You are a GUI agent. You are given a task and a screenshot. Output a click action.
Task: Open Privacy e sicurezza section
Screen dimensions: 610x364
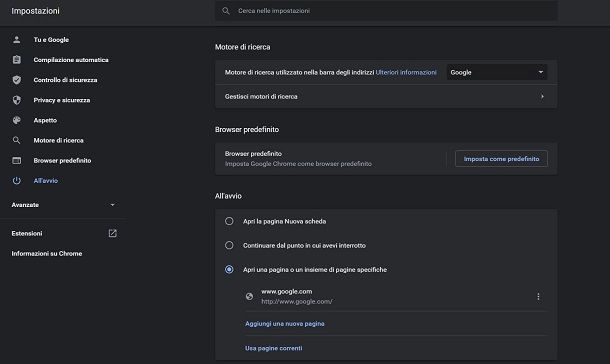[x=62, y=100]
